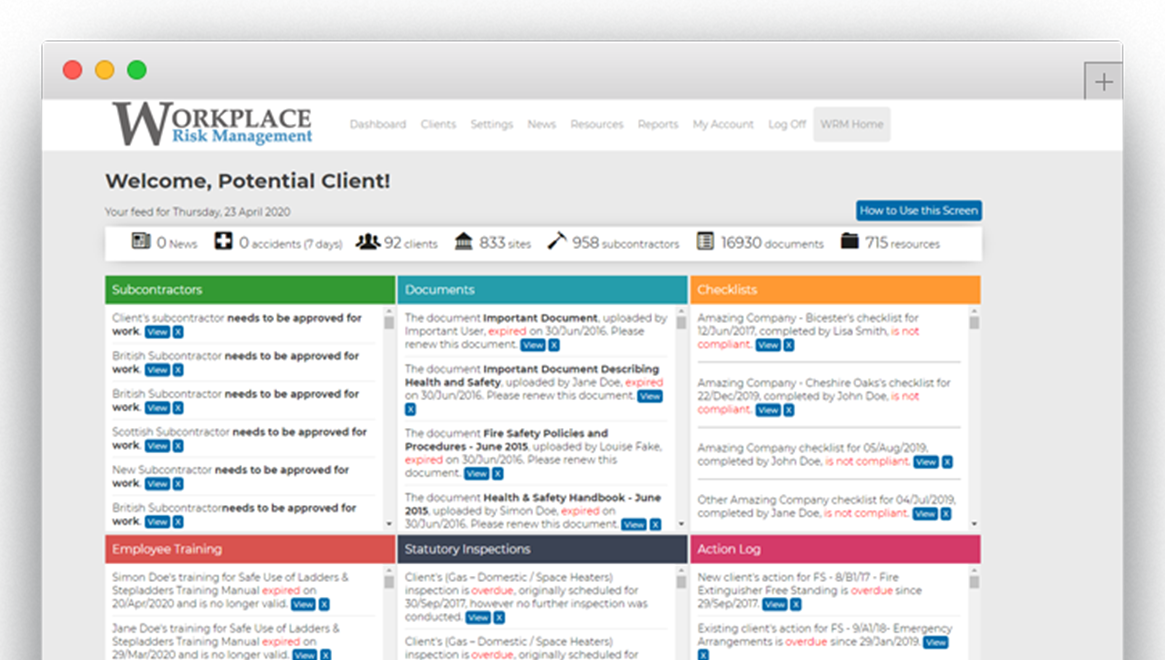Image resolution: width=1165 pixels, height=660 pixels.
Task: Open the Reports menu
Action: 658,124
